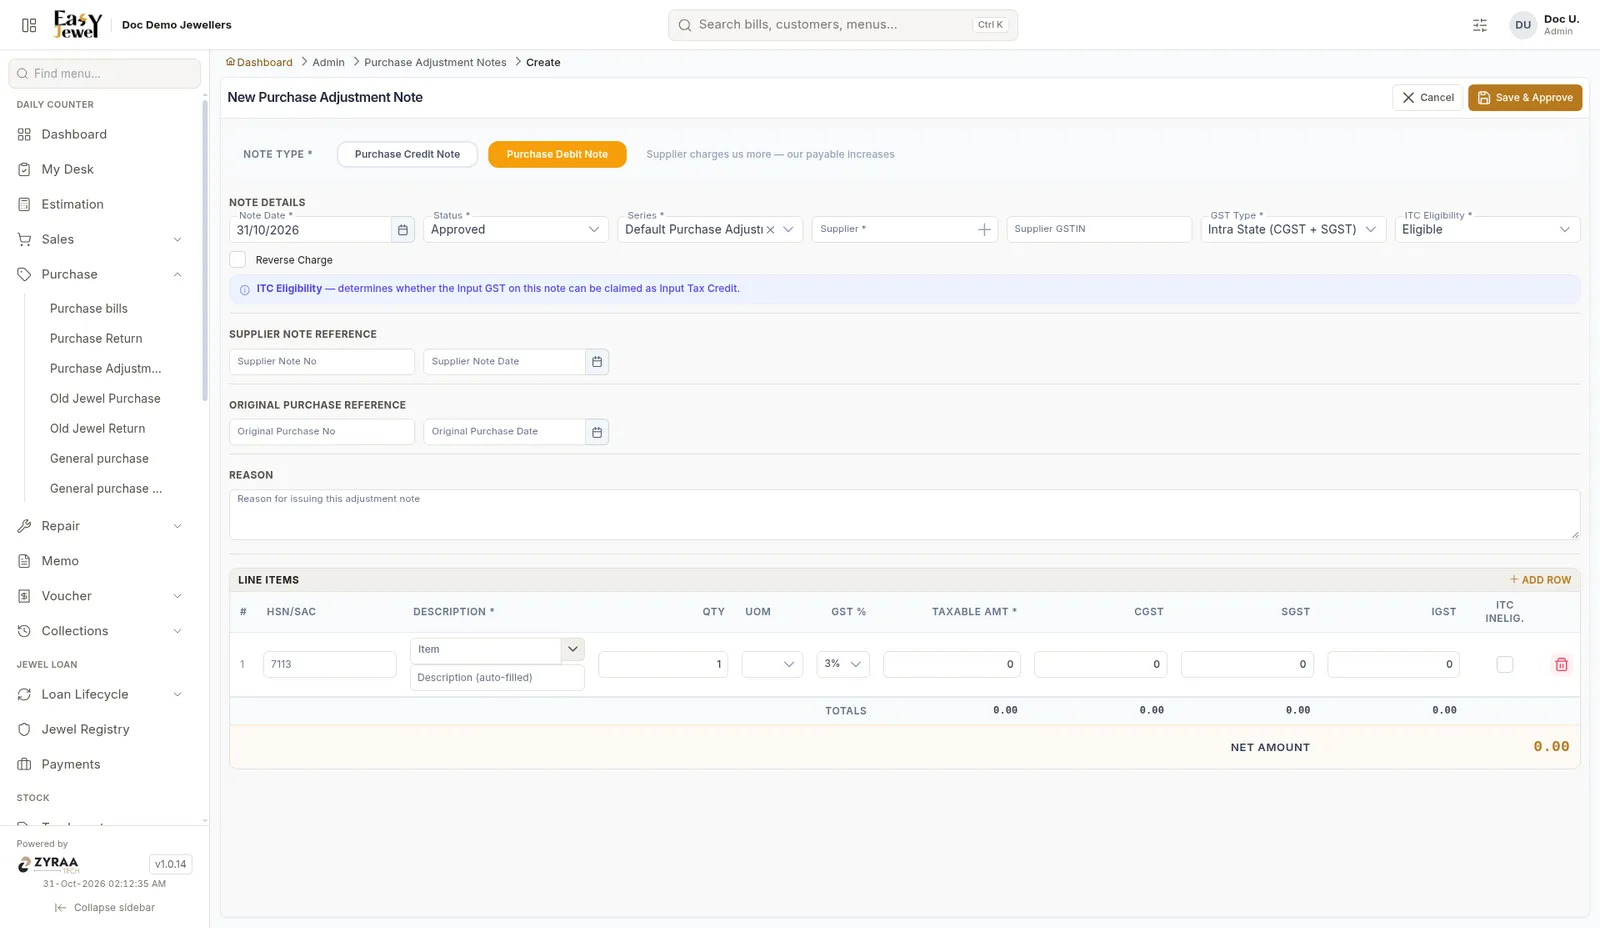The height and width of the screenshot is (928, 1600).
Task: Open the settings sliders icon in header
Action: (x=1480, y=25)
